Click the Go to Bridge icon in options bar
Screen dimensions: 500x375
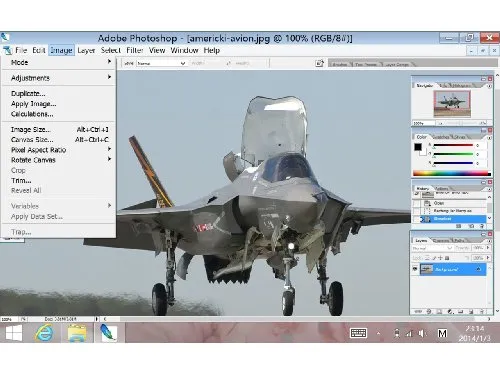319,63
